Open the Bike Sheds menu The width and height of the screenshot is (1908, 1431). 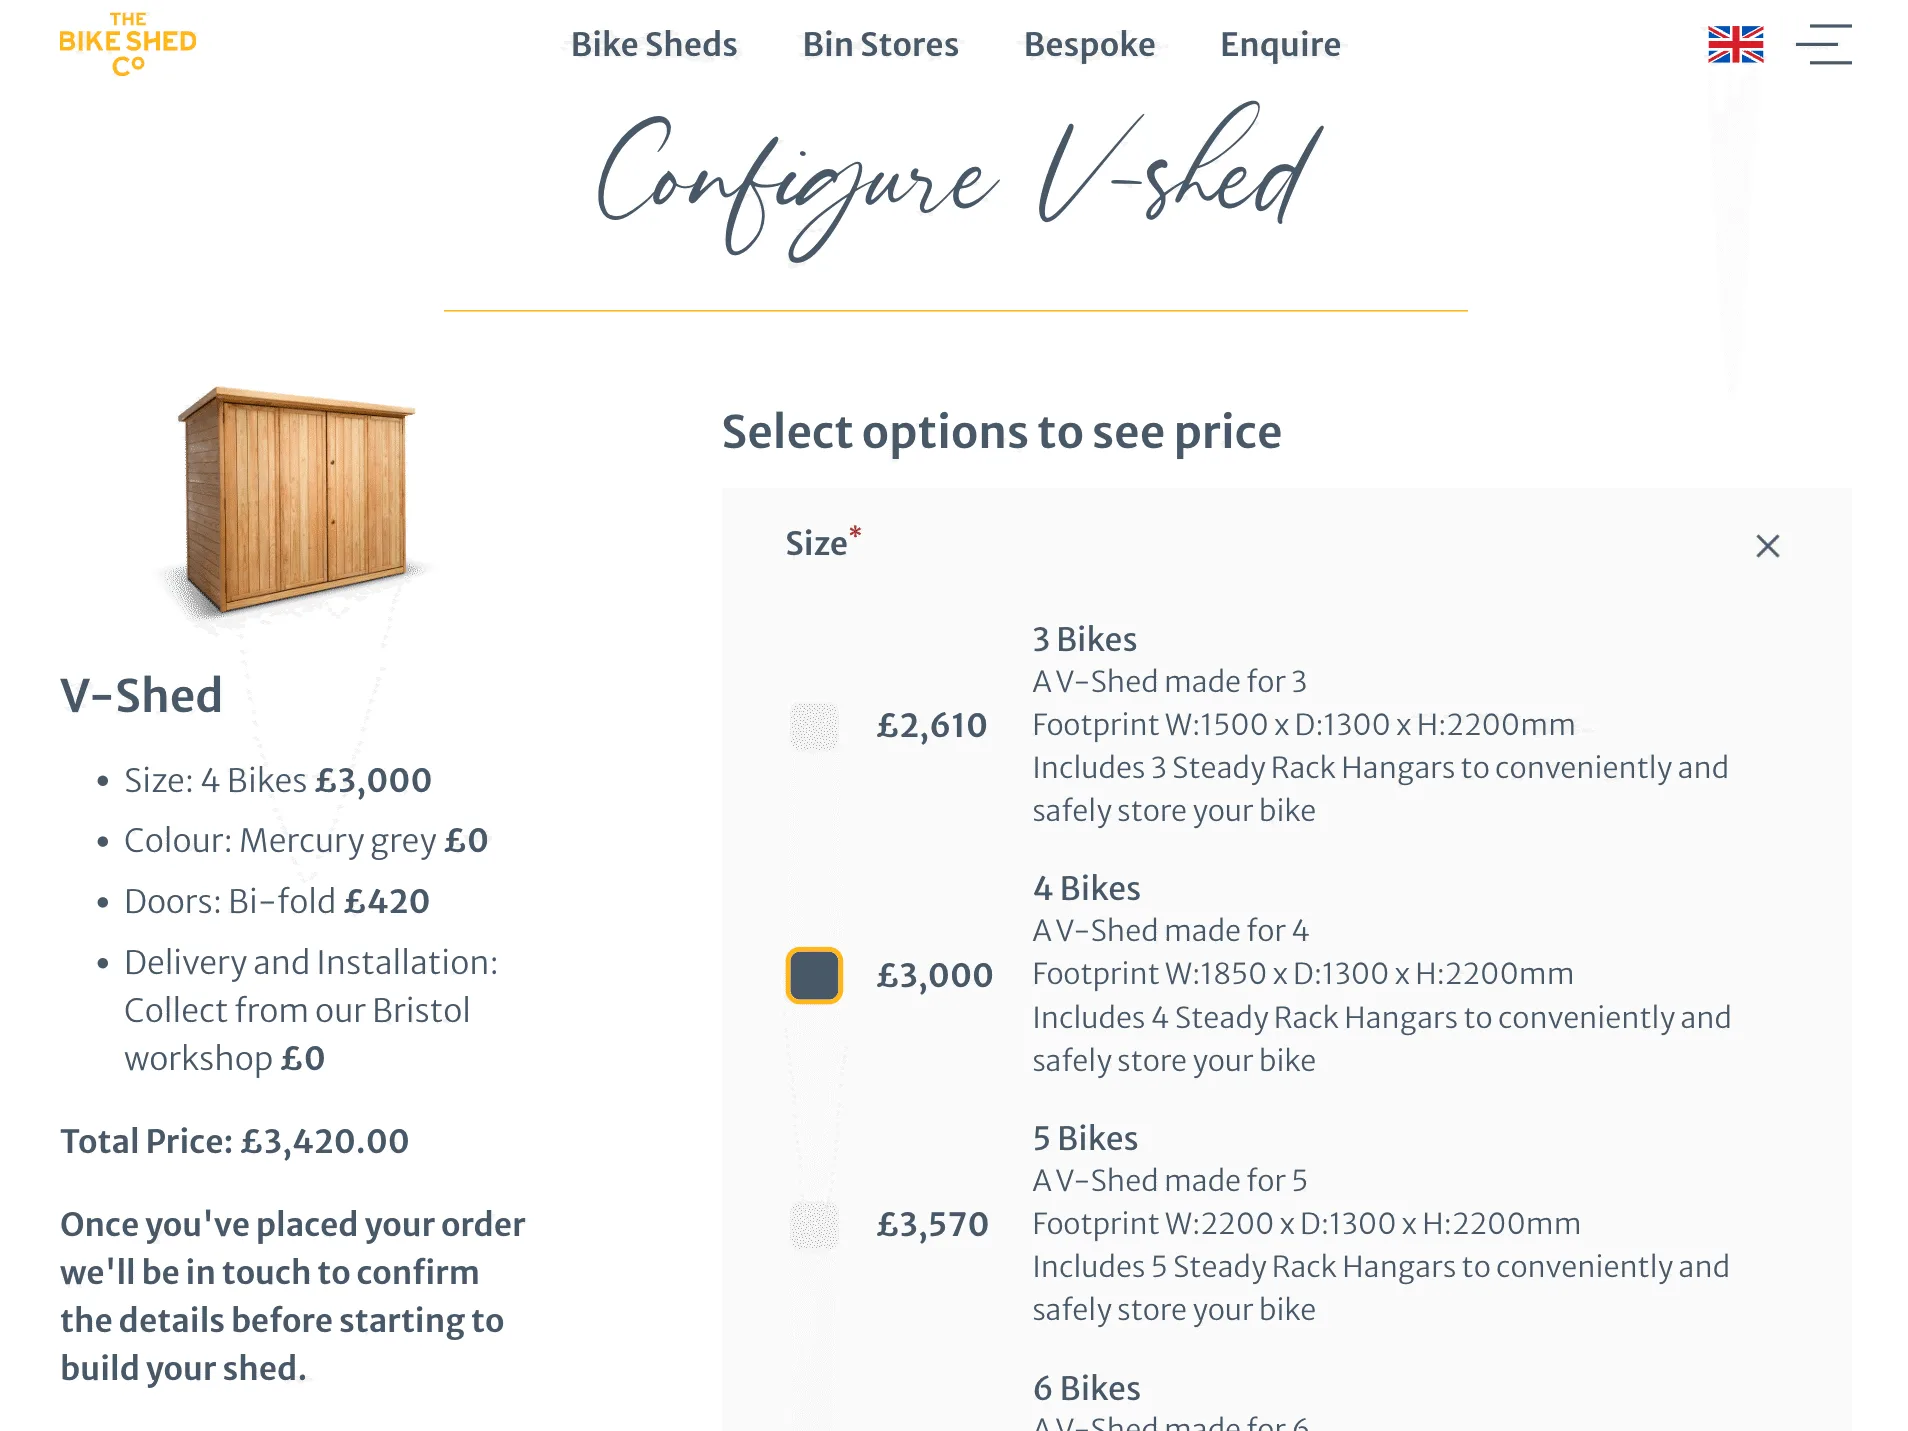point(654,45)
